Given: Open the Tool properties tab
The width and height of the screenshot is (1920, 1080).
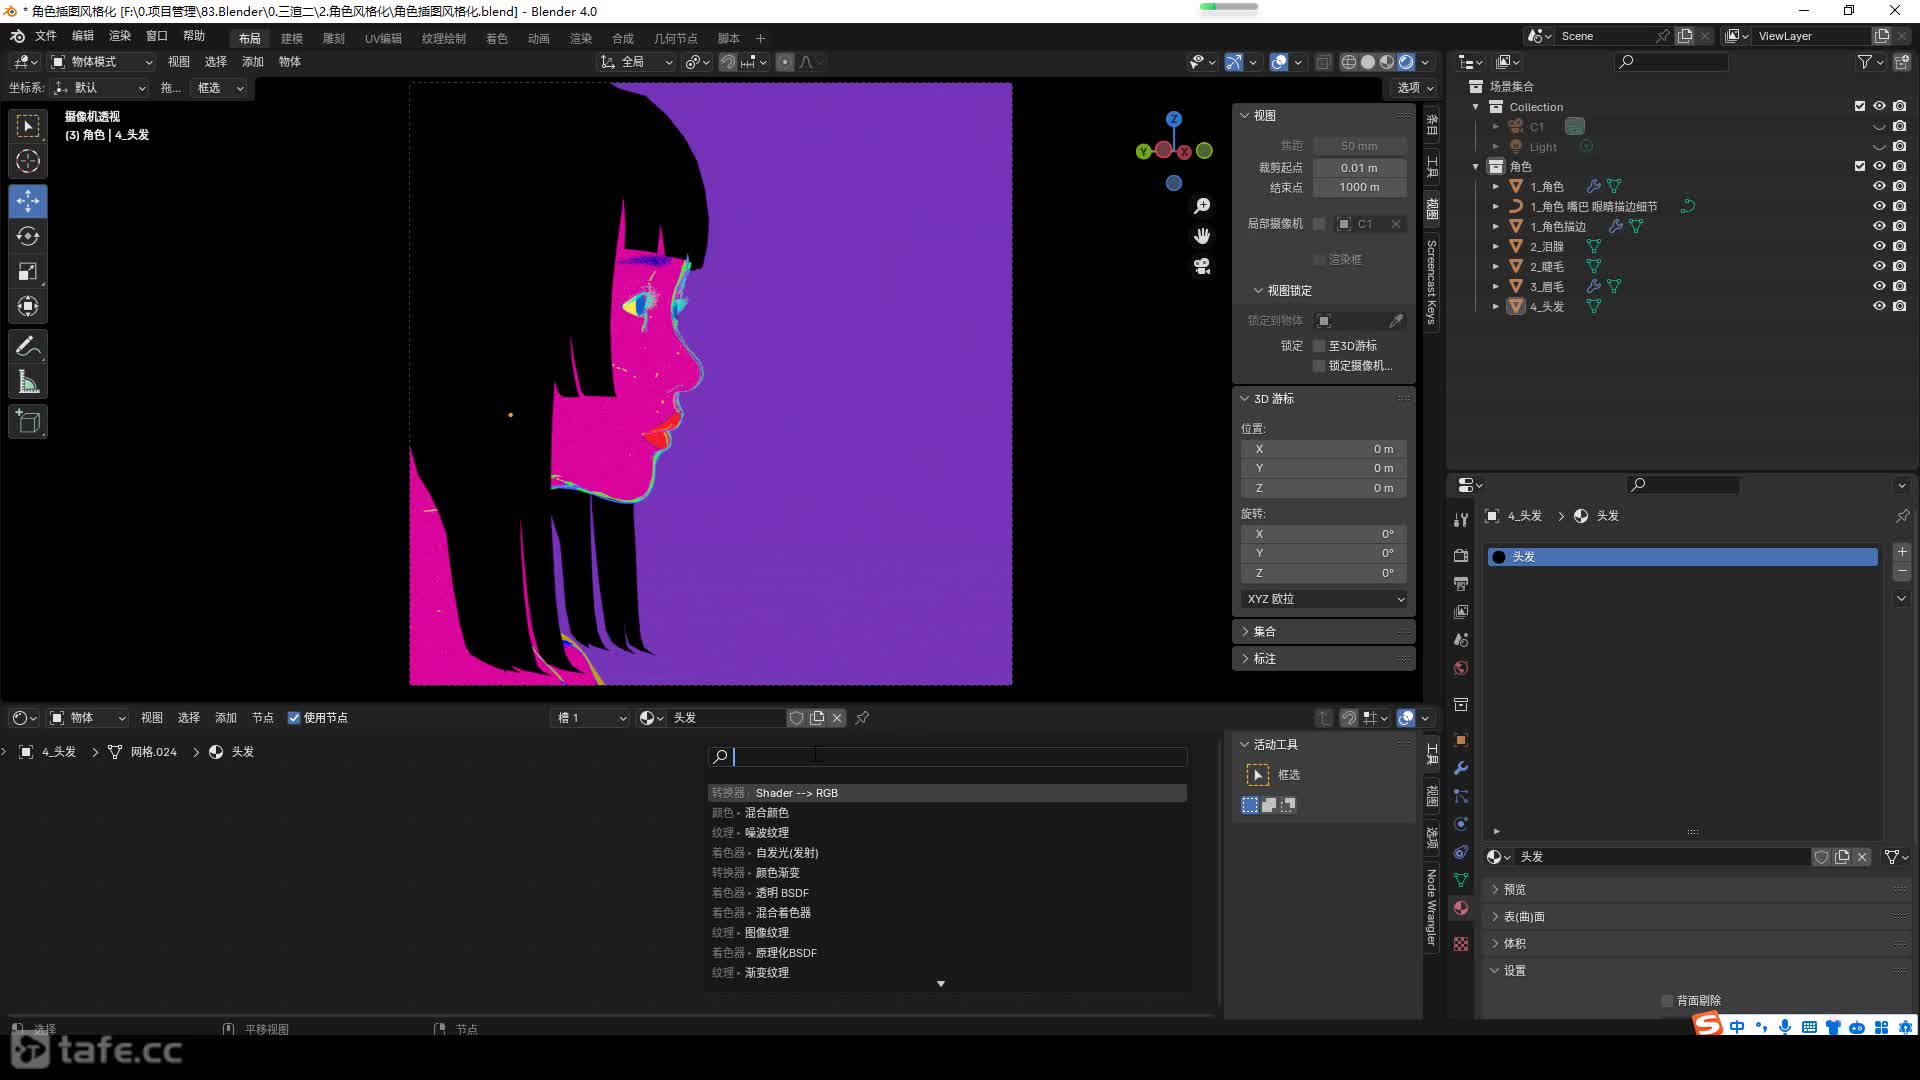Looking at the screenshot, I should click(x=1461, y=520).
